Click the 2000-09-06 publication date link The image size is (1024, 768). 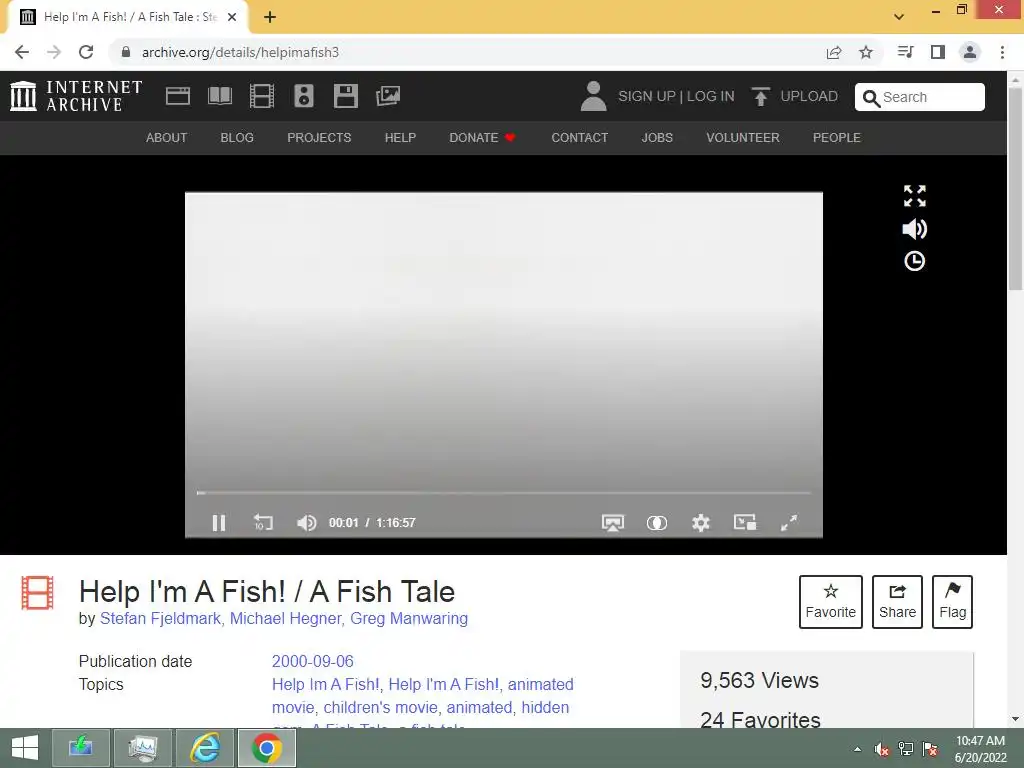(x=313, y=662)
